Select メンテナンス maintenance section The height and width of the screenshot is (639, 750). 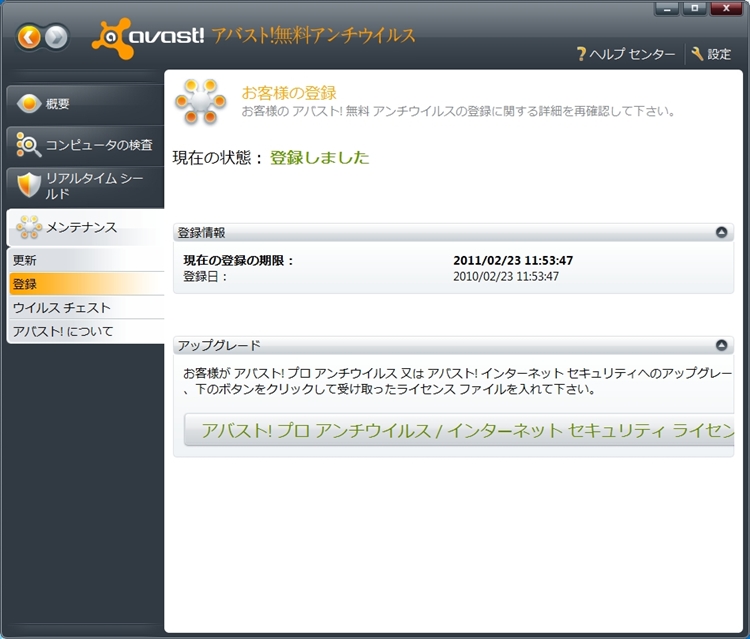[x=86, y=227]
